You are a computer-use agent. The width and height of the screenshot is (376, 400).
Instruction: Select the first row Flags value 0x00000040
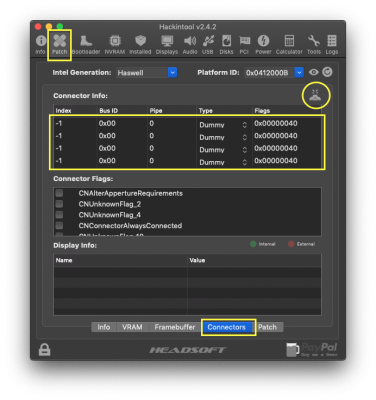click(x=276, y=123)
